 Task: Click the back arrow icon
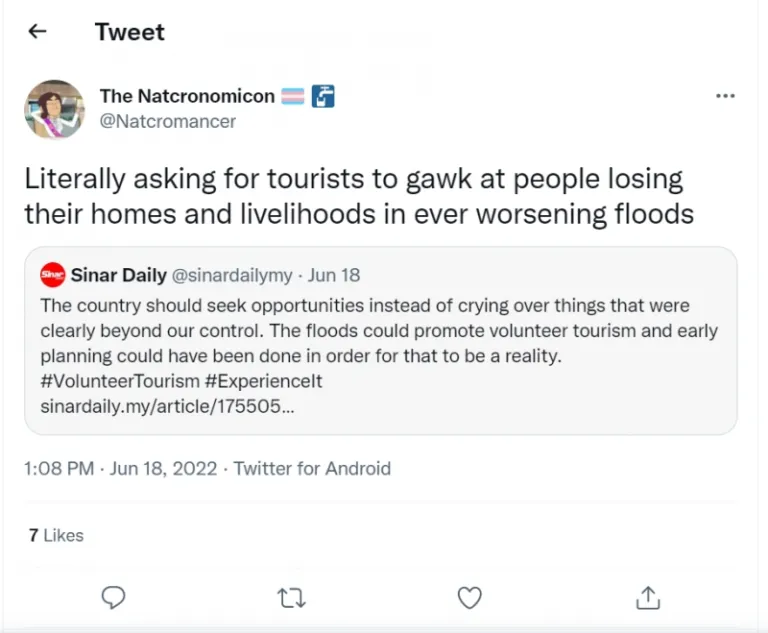click(x=38, y=31)
